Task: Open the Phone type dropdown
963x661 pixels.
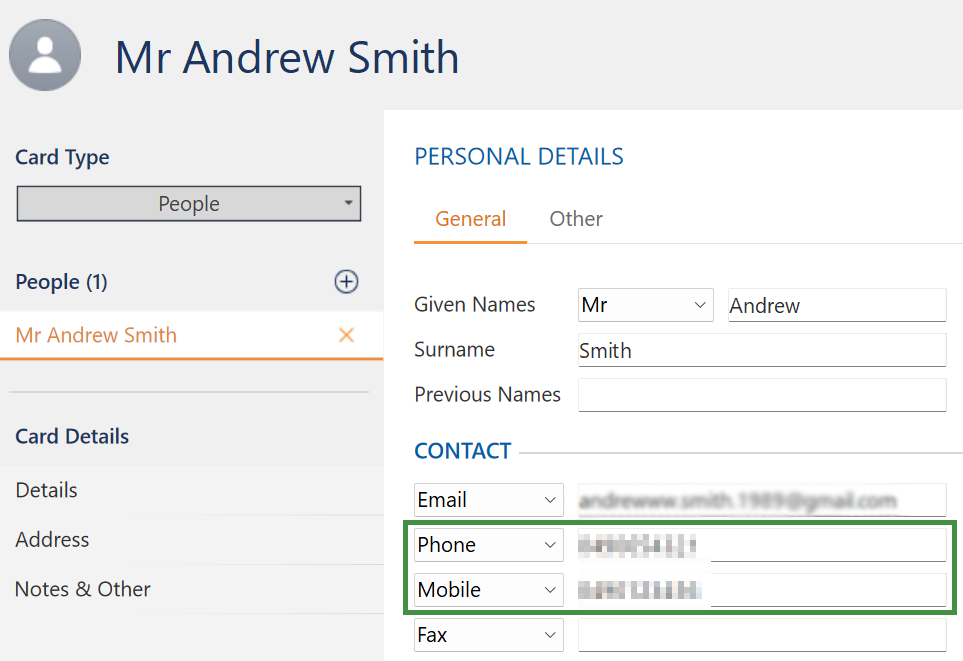Action: 488,545
